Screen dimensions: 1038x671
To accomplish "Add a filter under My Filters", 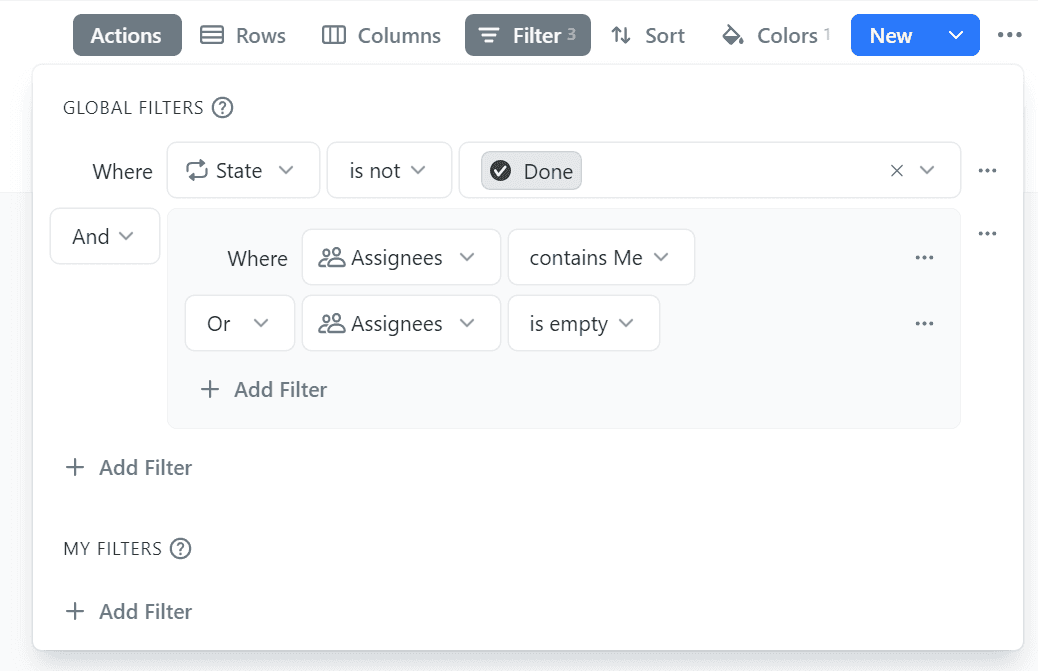I will [128, 611].
